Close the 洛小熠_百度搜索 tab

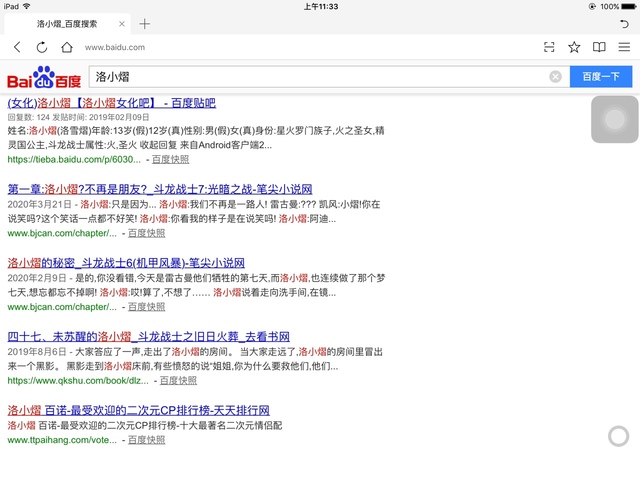[x=122, y=23]
